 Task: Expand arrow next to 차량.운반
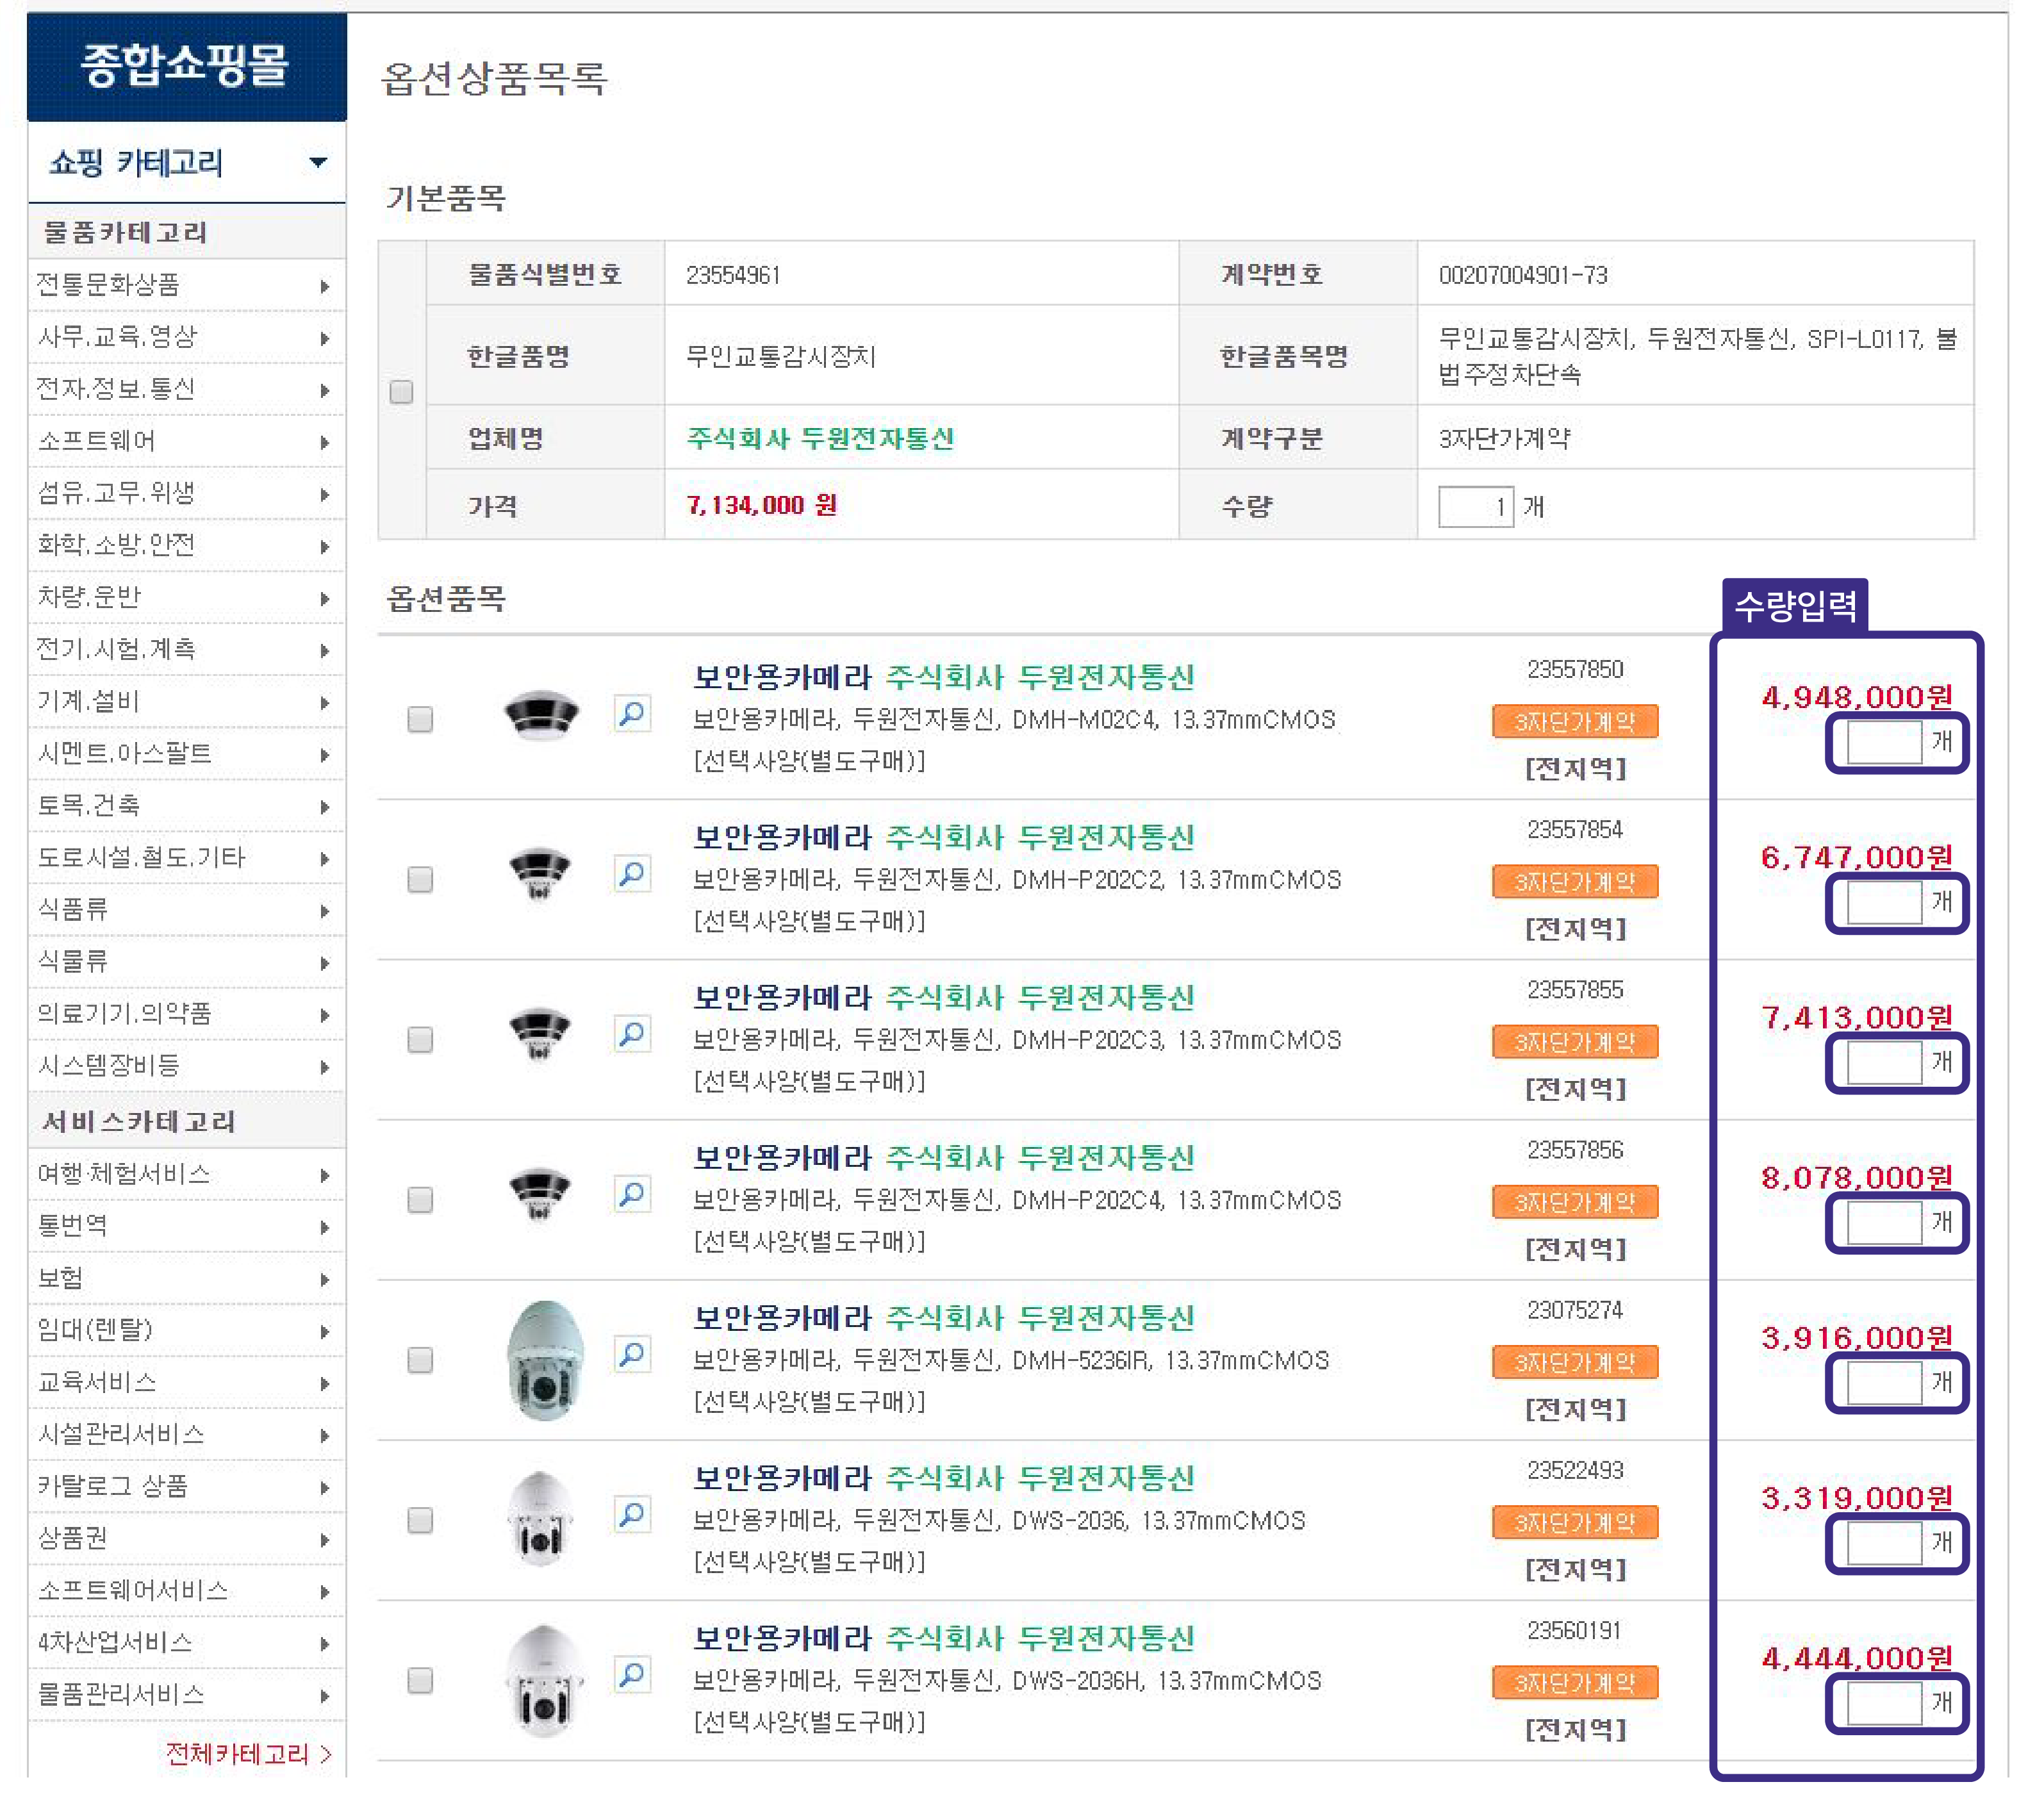325,599
